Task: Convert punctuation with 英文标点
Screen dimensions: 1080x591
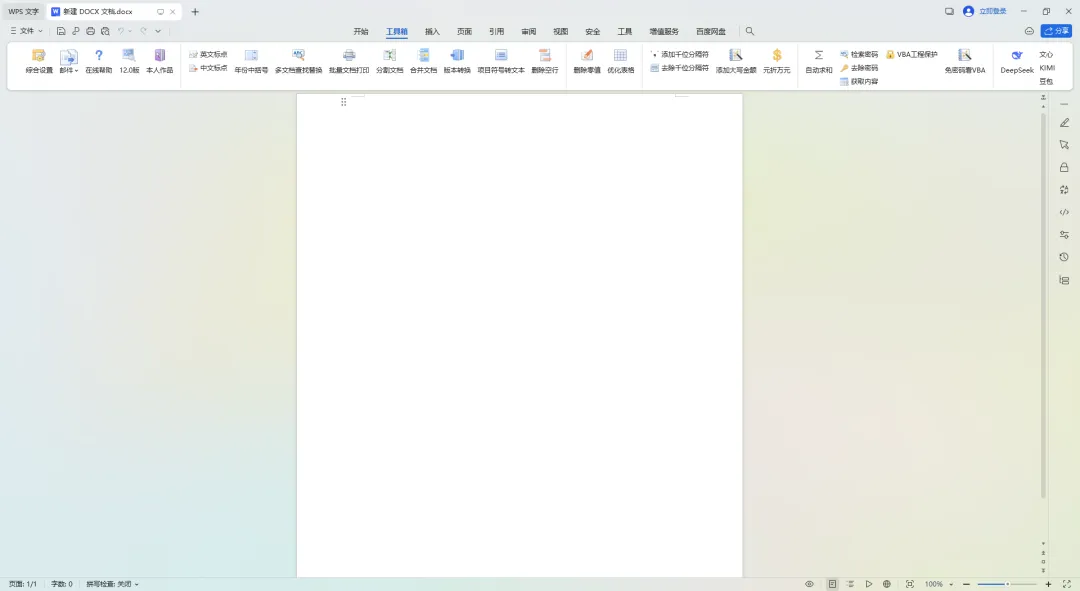Action: pyautogui.click(x=208, y=54)
